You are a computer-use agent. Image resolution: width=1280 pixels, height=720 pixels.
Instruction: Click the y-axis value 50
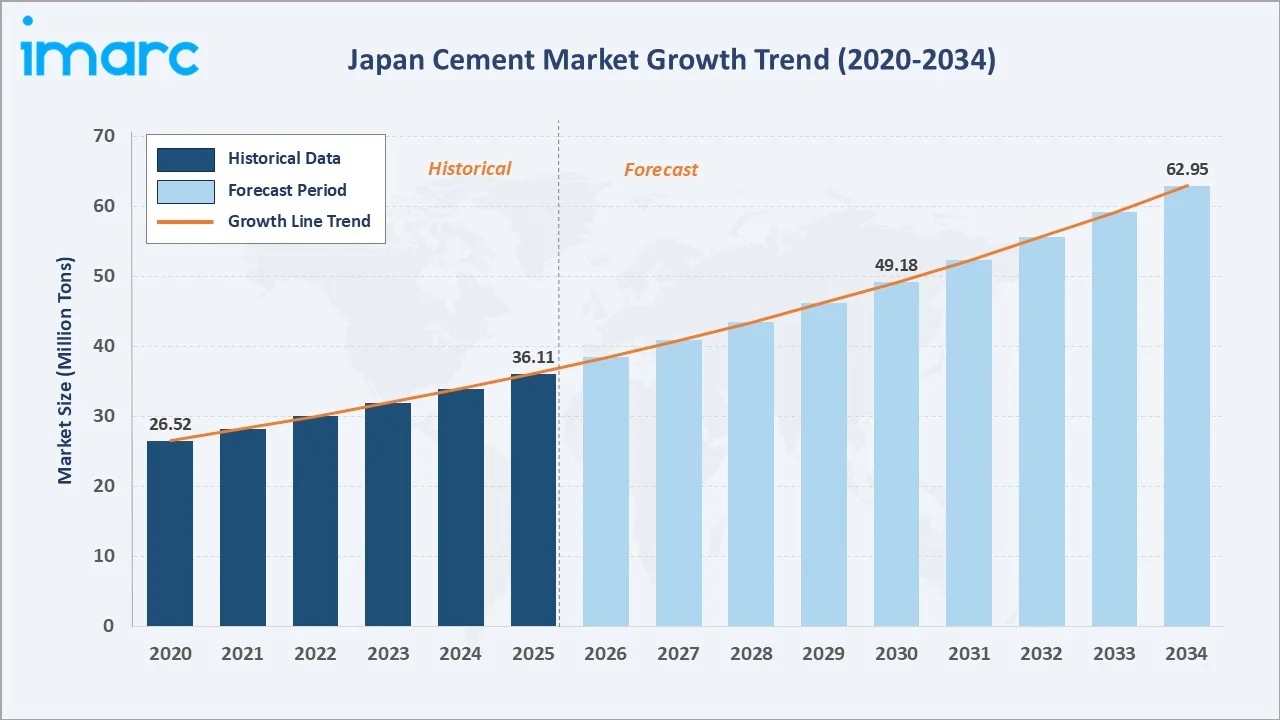point(105,276)
